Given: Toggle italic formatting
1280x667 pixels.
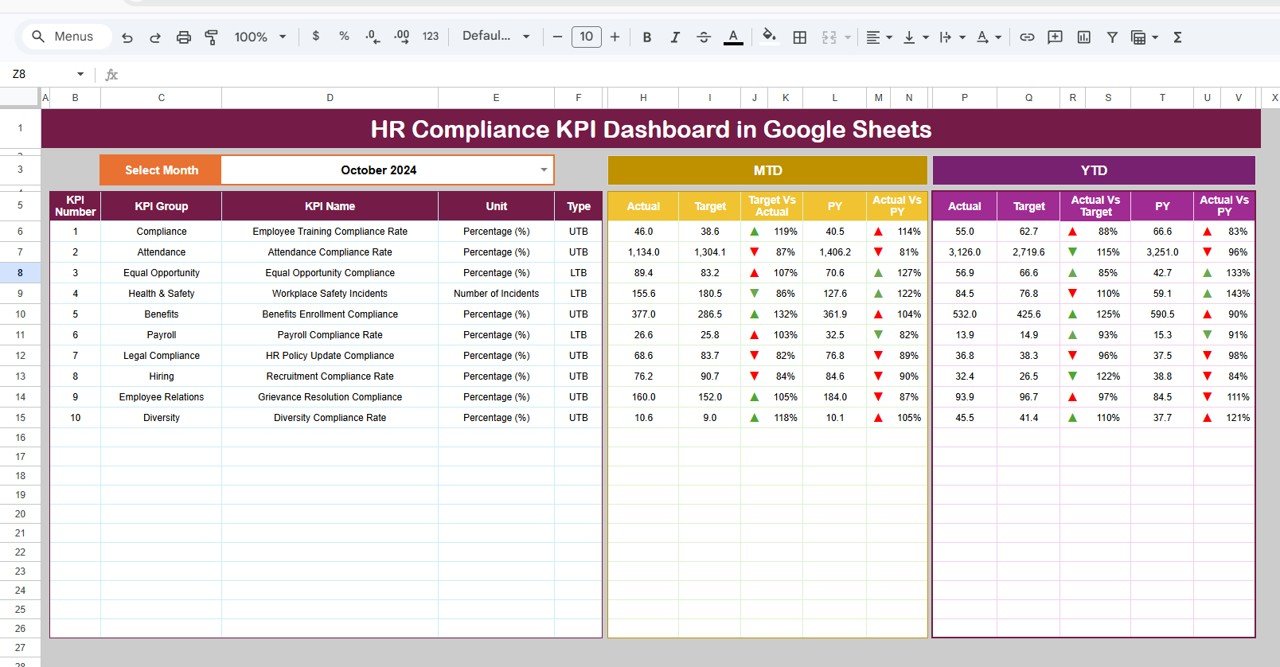Looking at the screenshot, I should (675, 36).
